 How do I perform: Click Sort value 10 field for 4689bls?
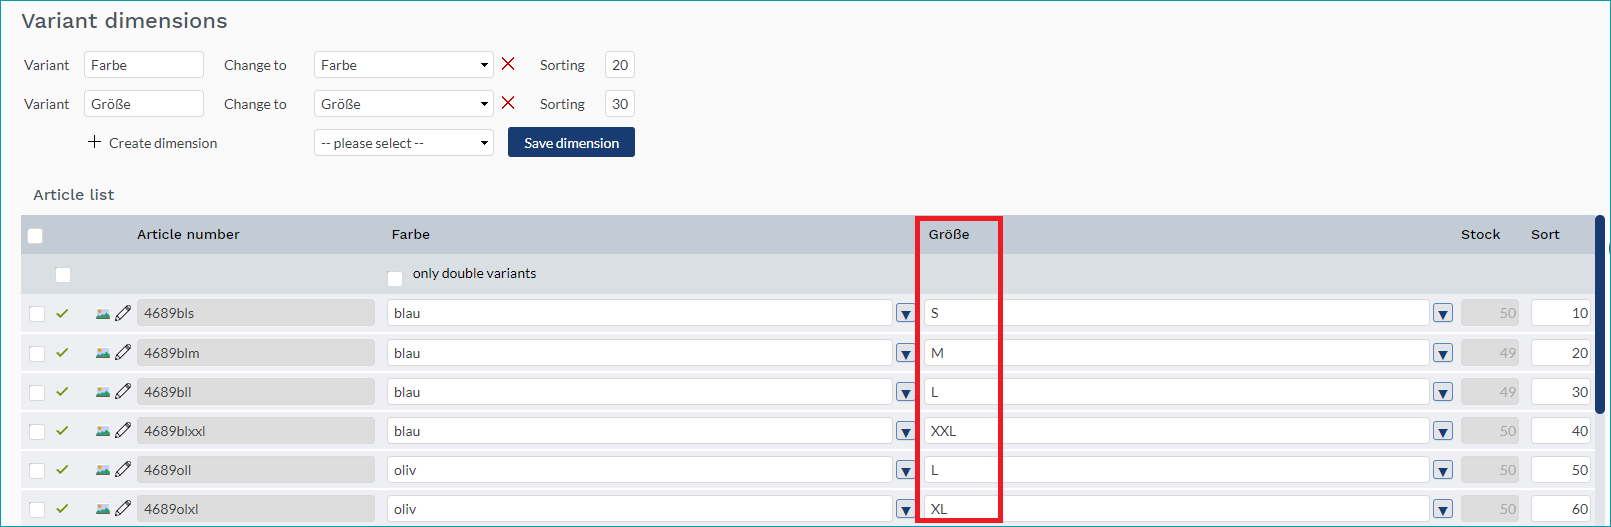point(1561,313)
